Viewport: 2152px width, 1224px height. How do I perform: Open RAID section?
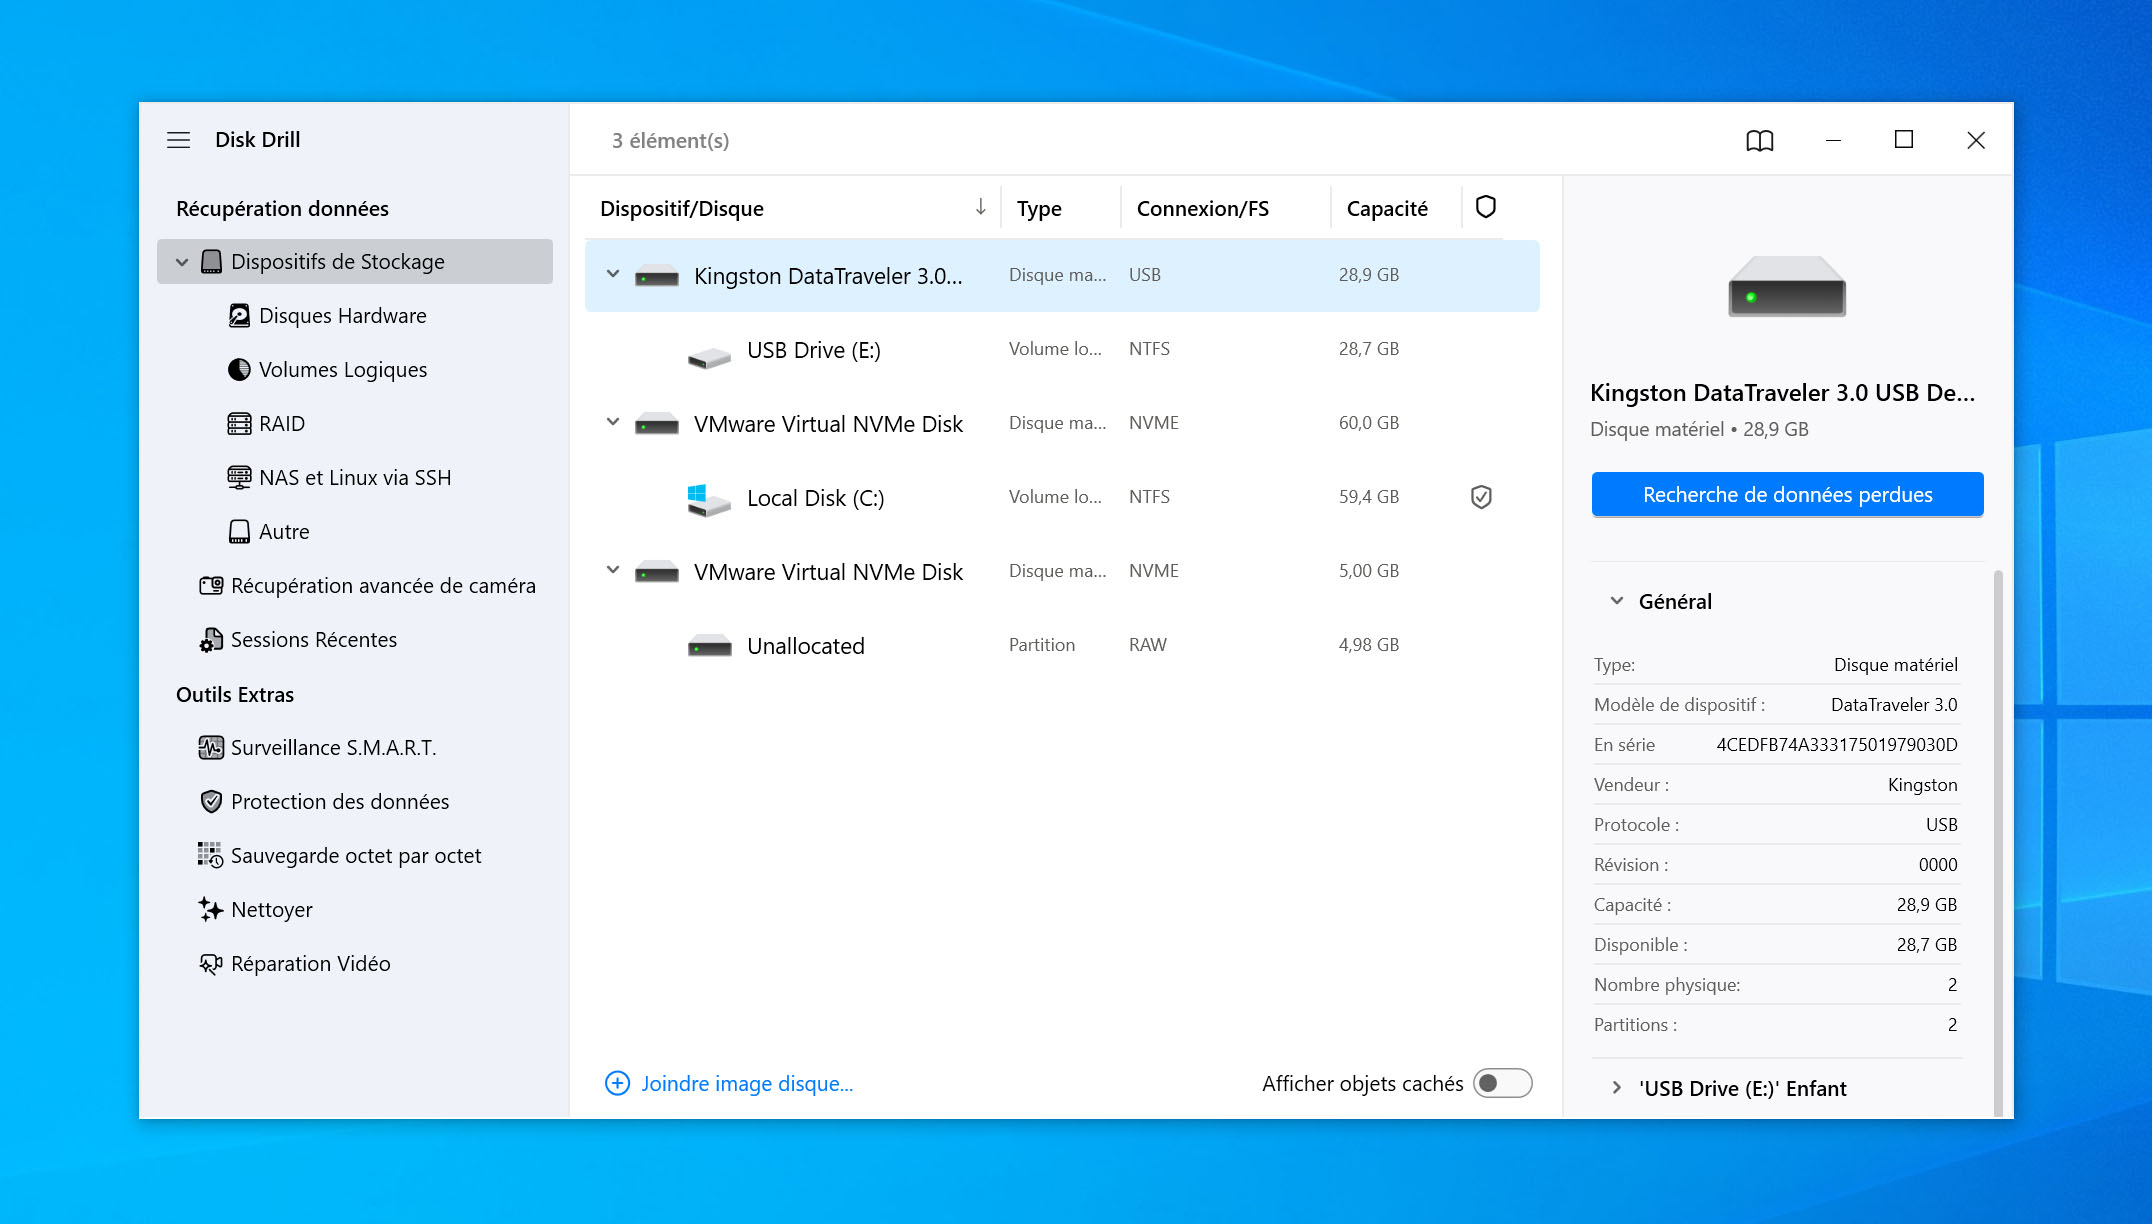[282, 424]
